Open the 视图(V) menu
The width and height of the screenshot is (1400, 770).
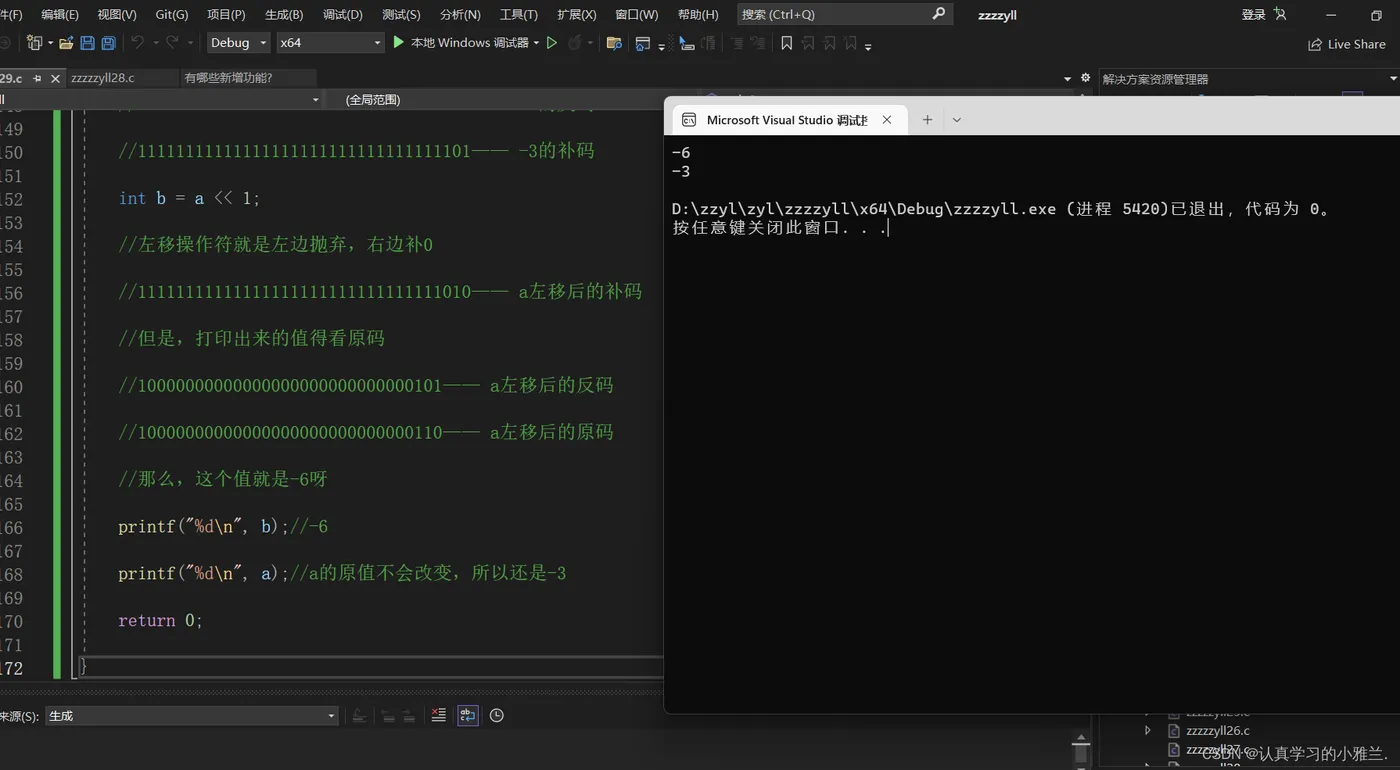tap(117, 14)
